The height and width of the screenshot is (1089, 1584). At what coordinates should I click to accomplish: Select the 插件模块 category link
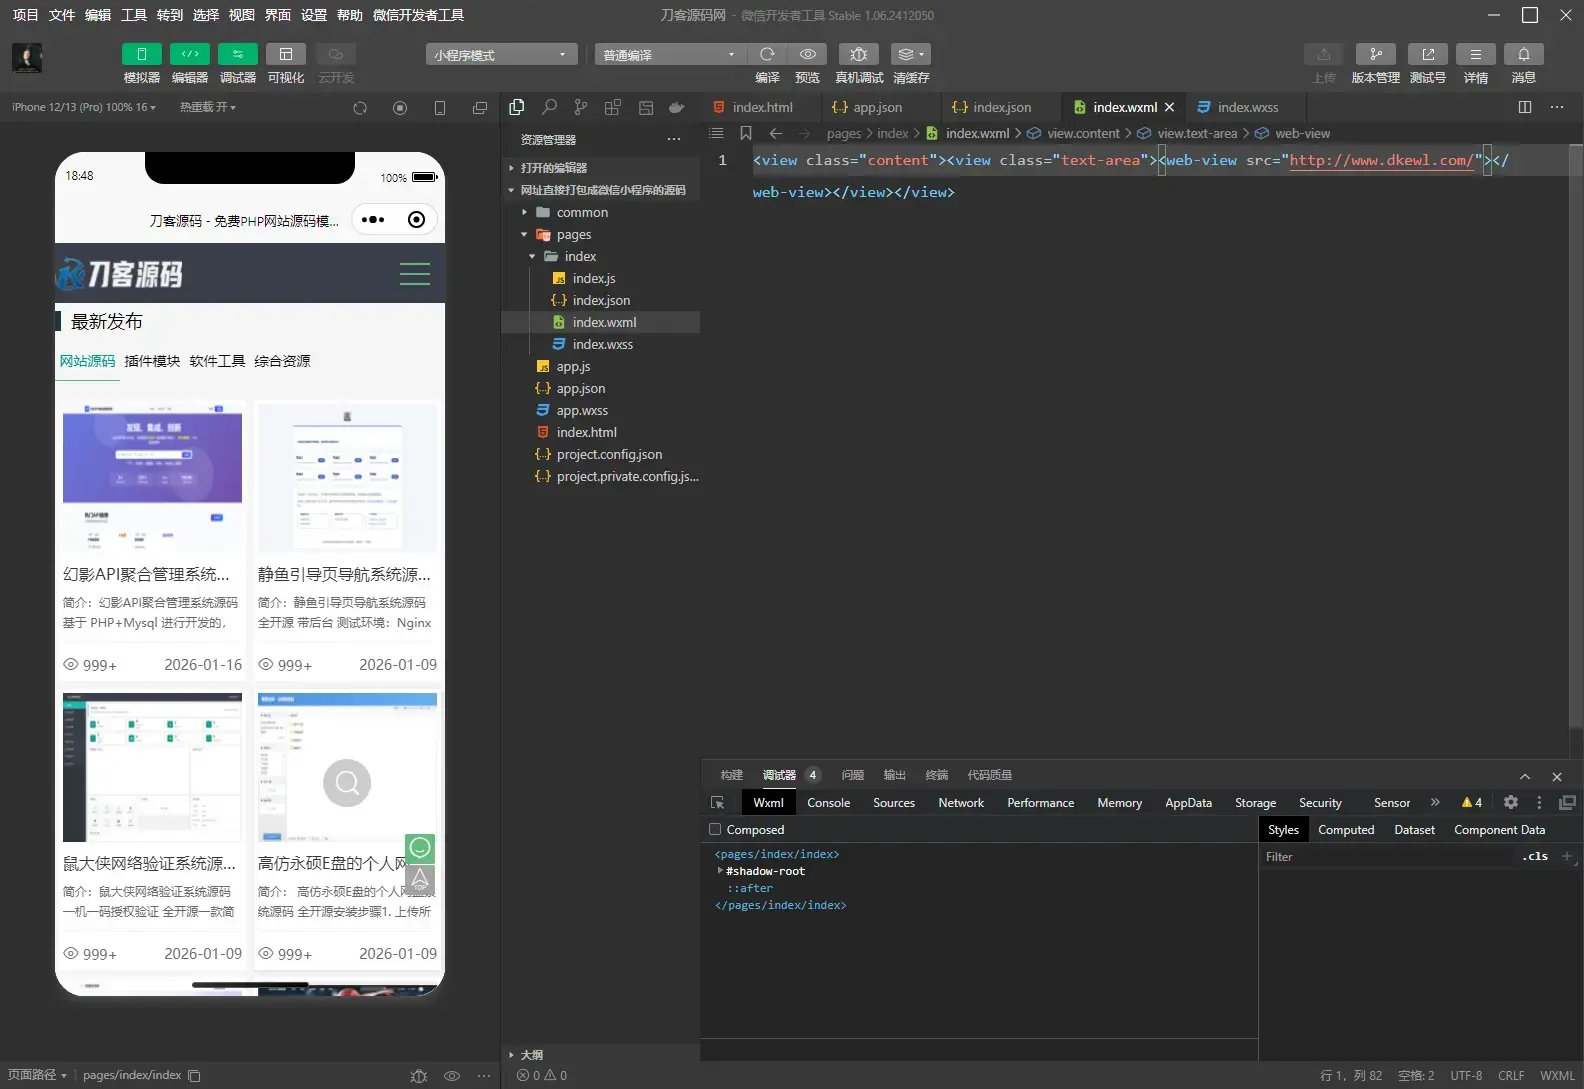tap(152, 361)
